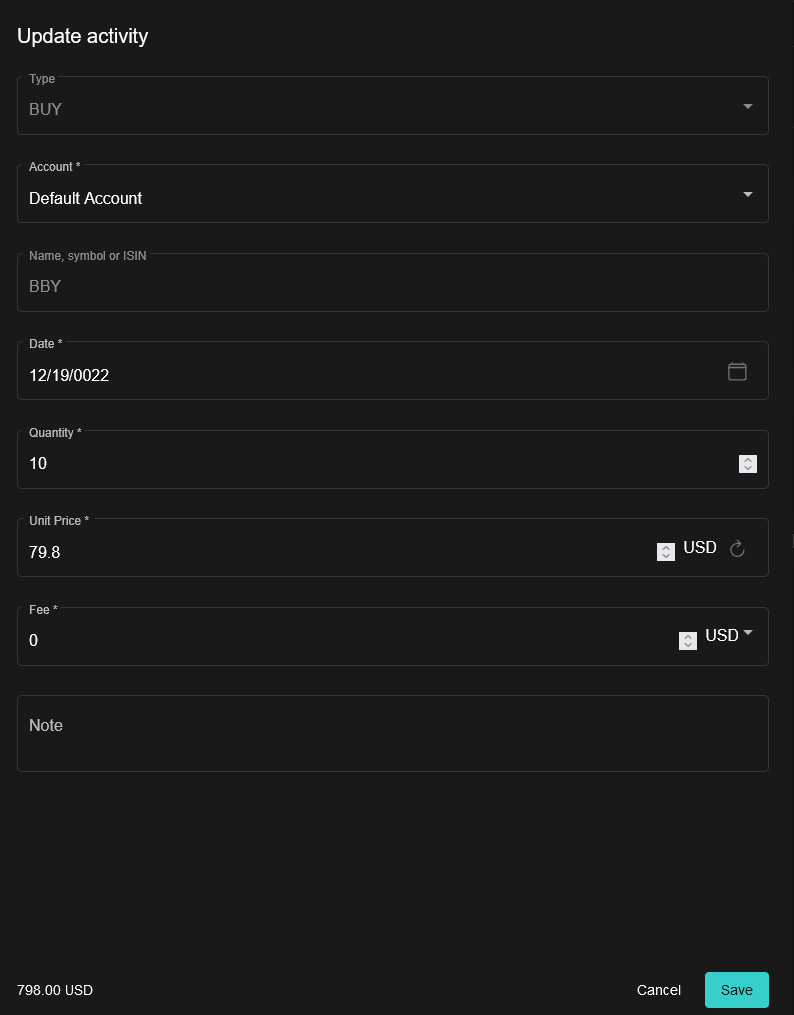
Task: Decrement the Unit Price using the down arrow
Action: point(666,556)
